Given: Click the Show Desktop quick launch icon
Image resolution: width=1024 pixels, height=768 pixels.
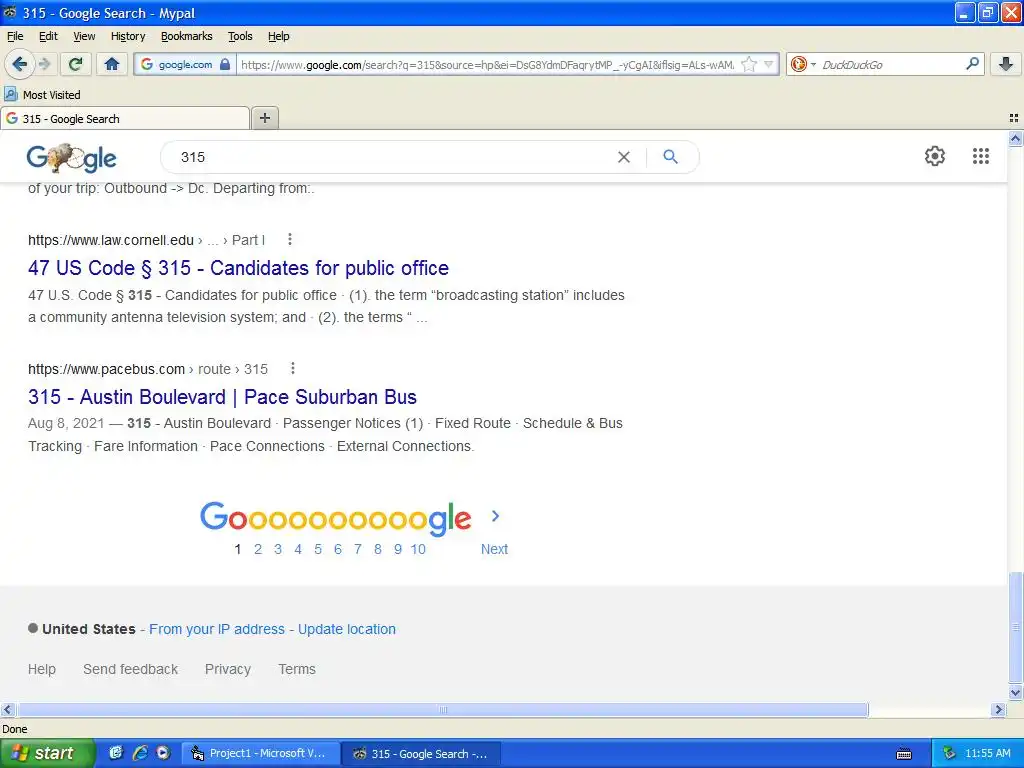Looking at the screenshot, I should [x=116, y=753].
